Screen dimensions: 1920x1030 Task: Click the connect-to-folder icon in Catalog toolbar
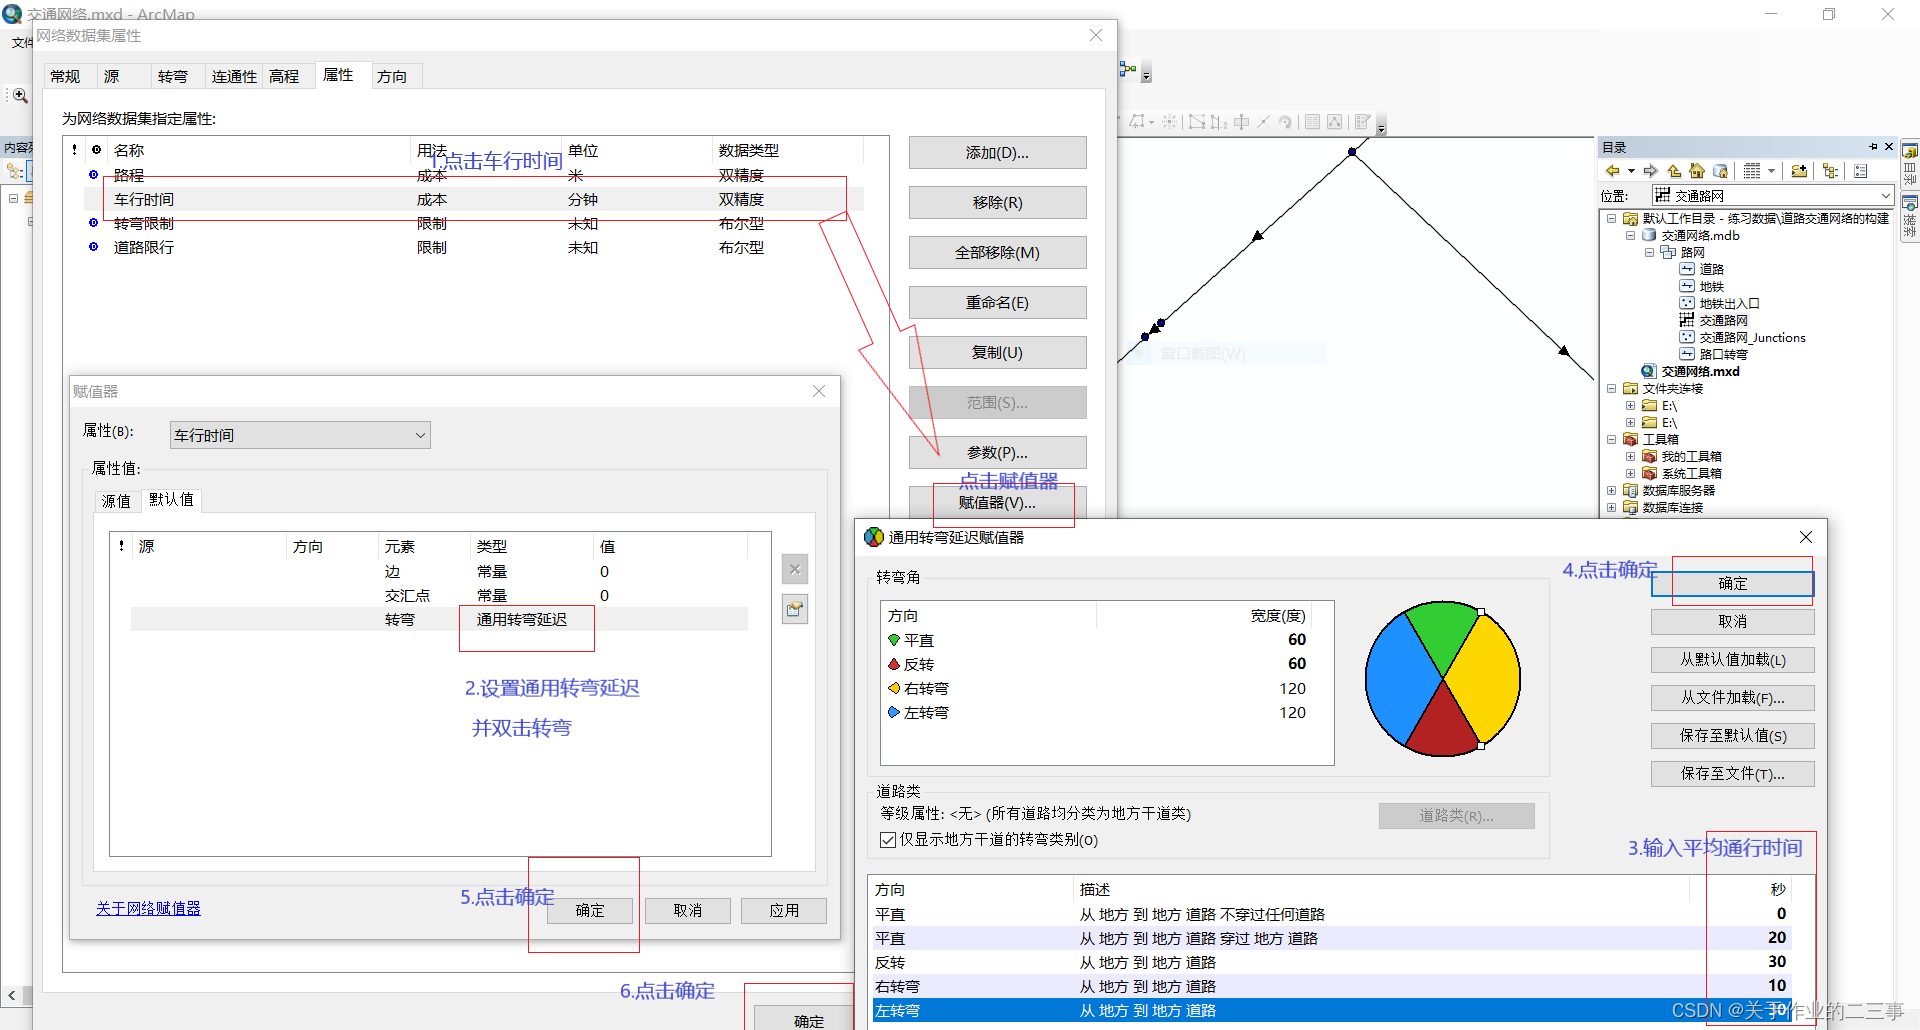1800,171
